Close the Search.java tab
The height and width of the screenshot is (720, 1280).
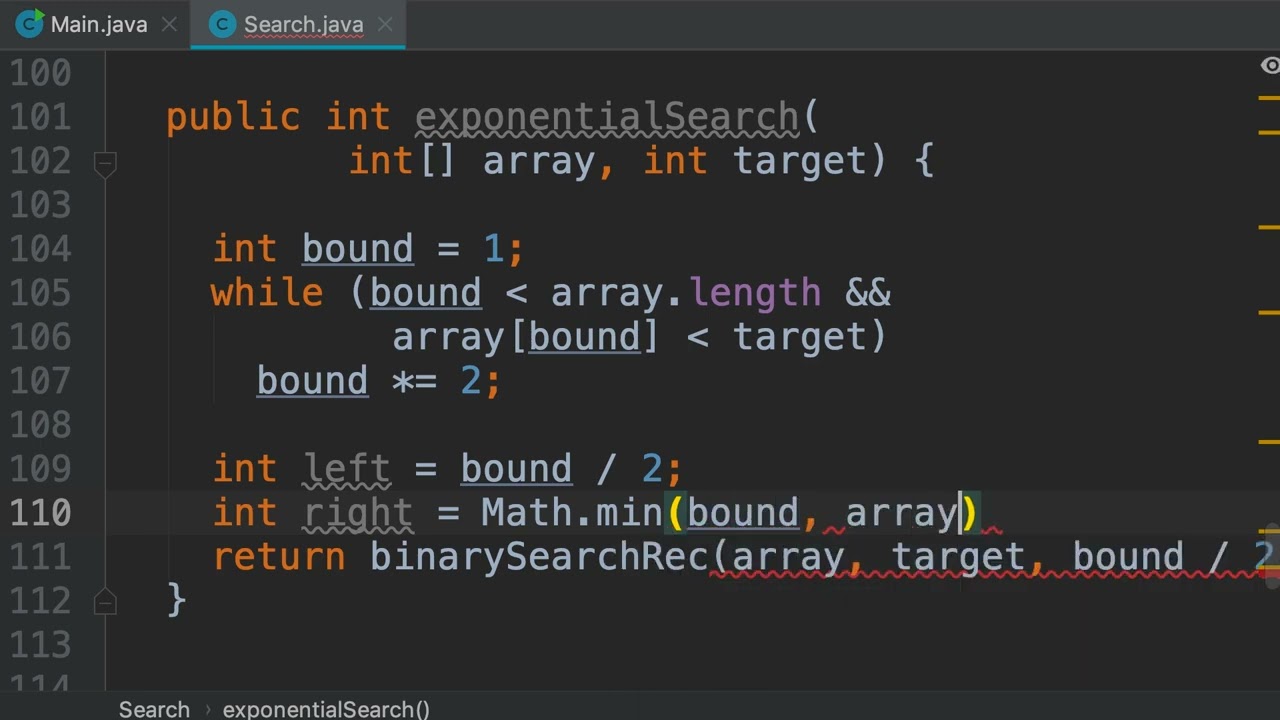click(x=385, y=25)
